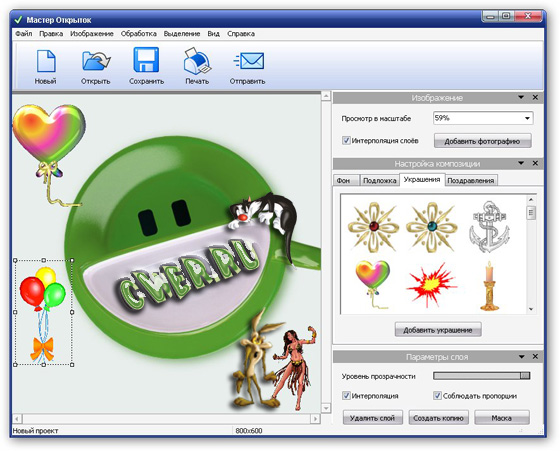Click decorations list scroll up arrow

(531, 200)
